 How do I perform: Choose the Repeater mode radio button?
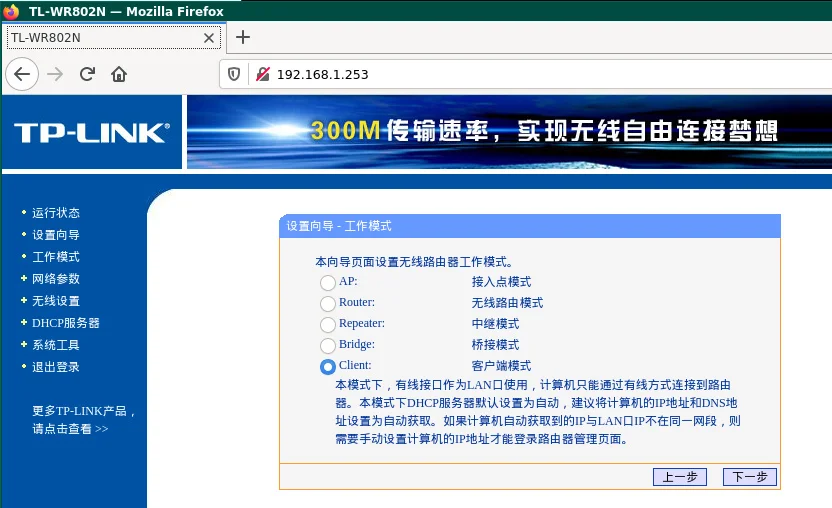coord(328,324)
